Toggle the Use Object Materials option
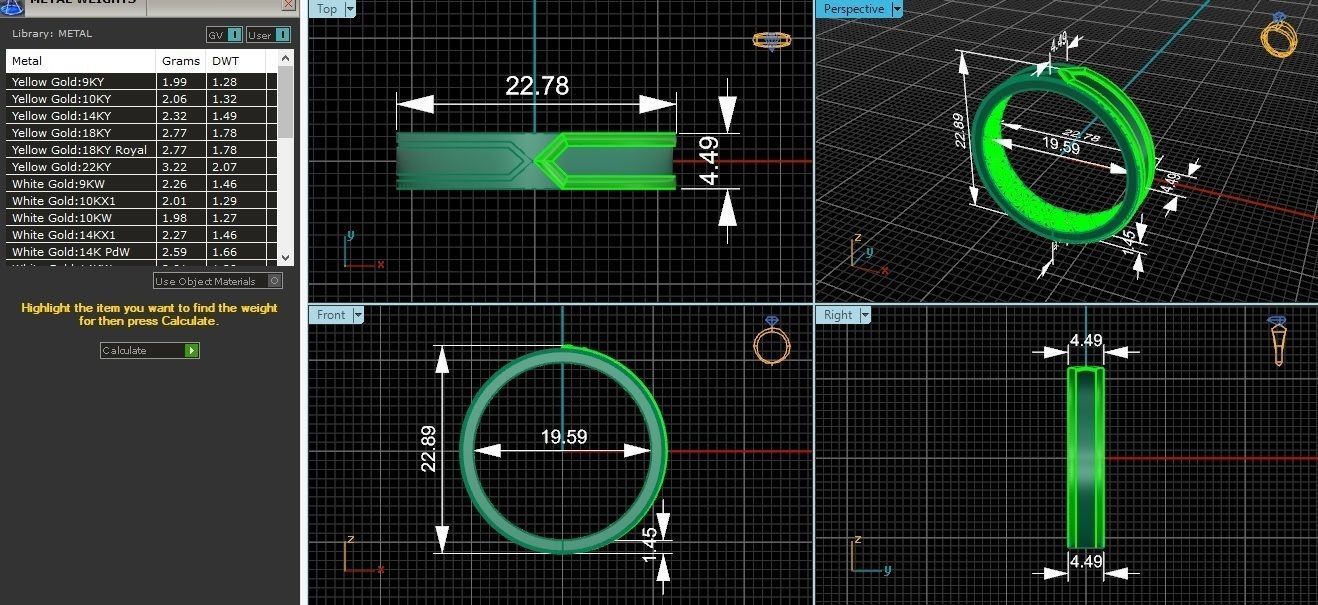This screenshot has height=605, width=1318. tap(218, 281)
